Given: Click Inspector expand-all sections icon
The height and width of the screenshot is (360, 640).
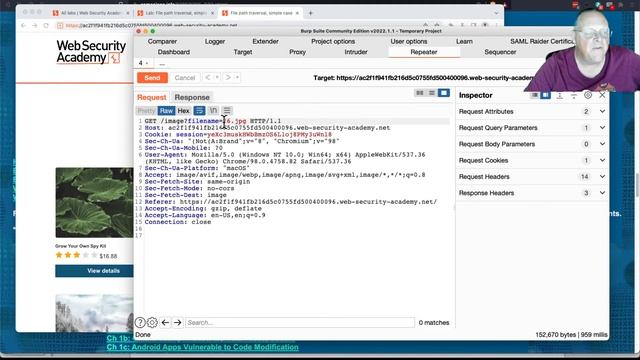Looking at the screenshot, I should (x=560, y=95).
